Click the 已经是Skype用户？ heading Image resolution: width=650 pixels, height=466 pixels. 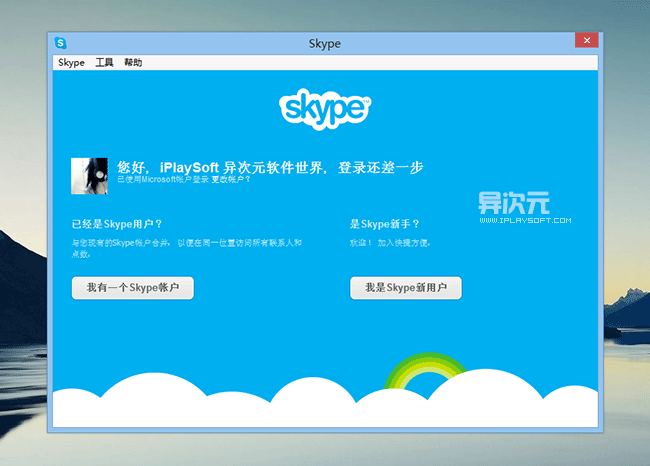pos(117,224)
